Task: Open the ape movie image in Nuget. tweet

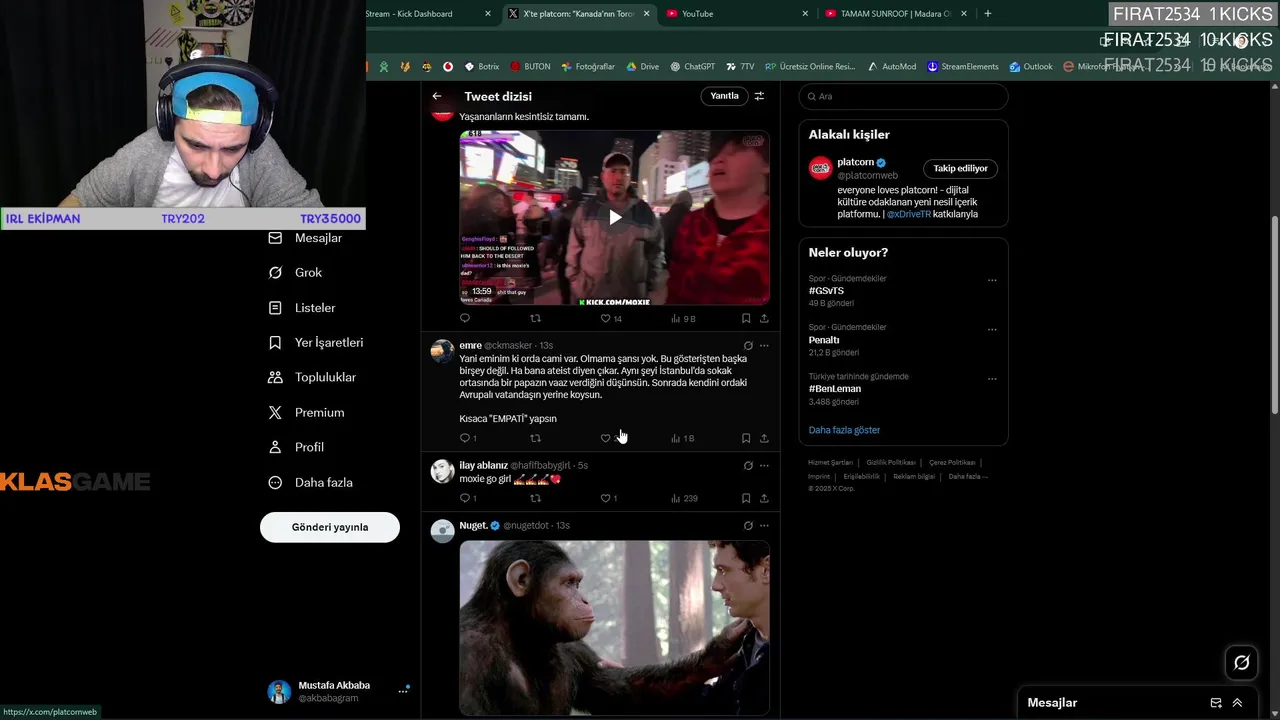Action: pyautogui.click(x=615, y=628)
